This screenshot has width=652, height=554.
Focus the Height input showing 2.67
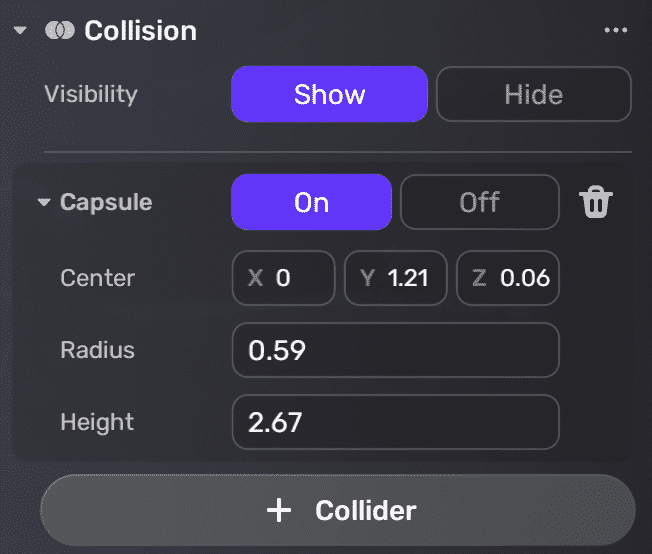[x=395, y=423]
